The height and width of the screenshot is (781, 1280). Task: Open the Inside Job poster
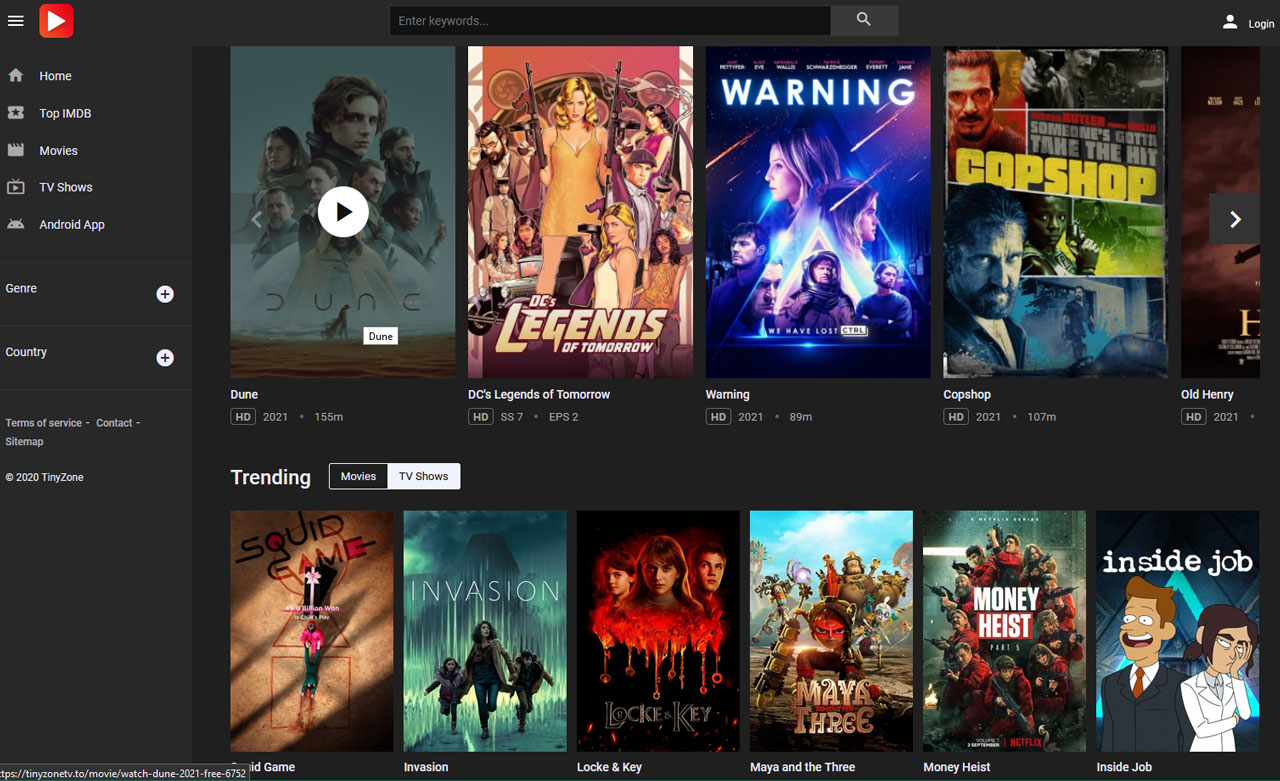click(1177, 631)
